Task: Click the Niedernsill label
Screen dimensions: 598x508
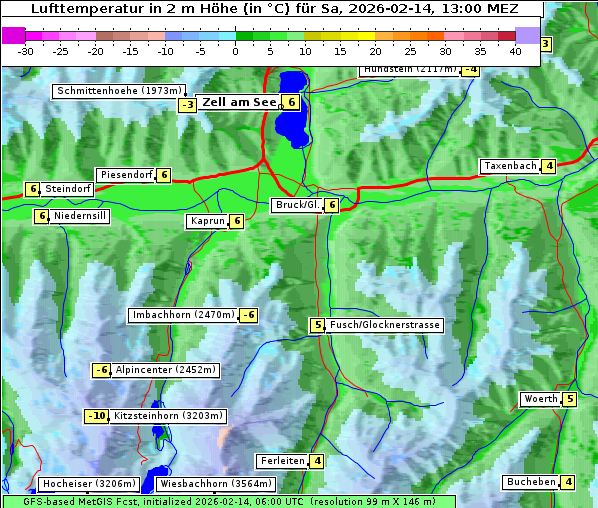Action: pos(79,216)
